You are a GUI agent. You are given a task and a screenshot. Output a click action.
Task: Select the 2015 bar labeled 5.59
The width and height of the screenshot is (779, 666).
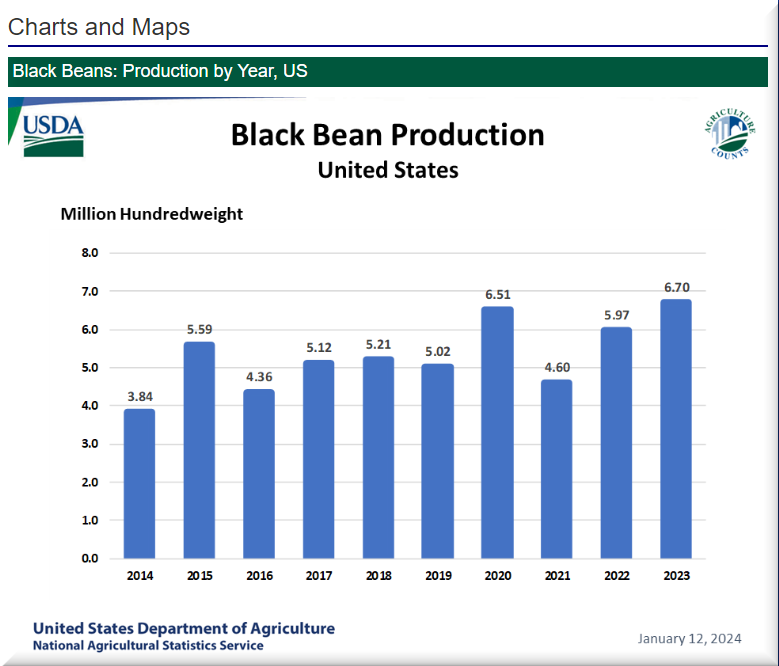coord(199,450)
